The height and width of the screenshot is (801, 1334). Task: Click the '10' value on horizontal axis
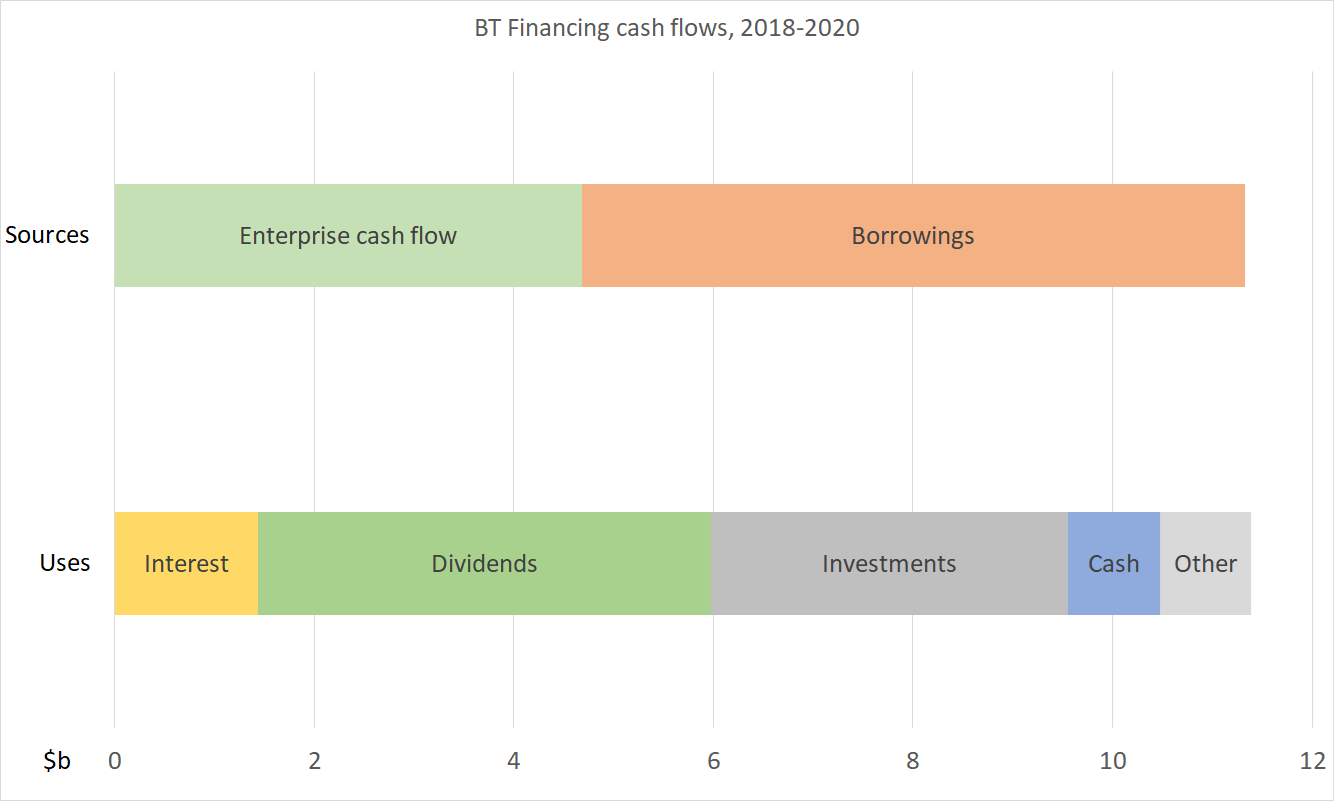(1112, 761)
